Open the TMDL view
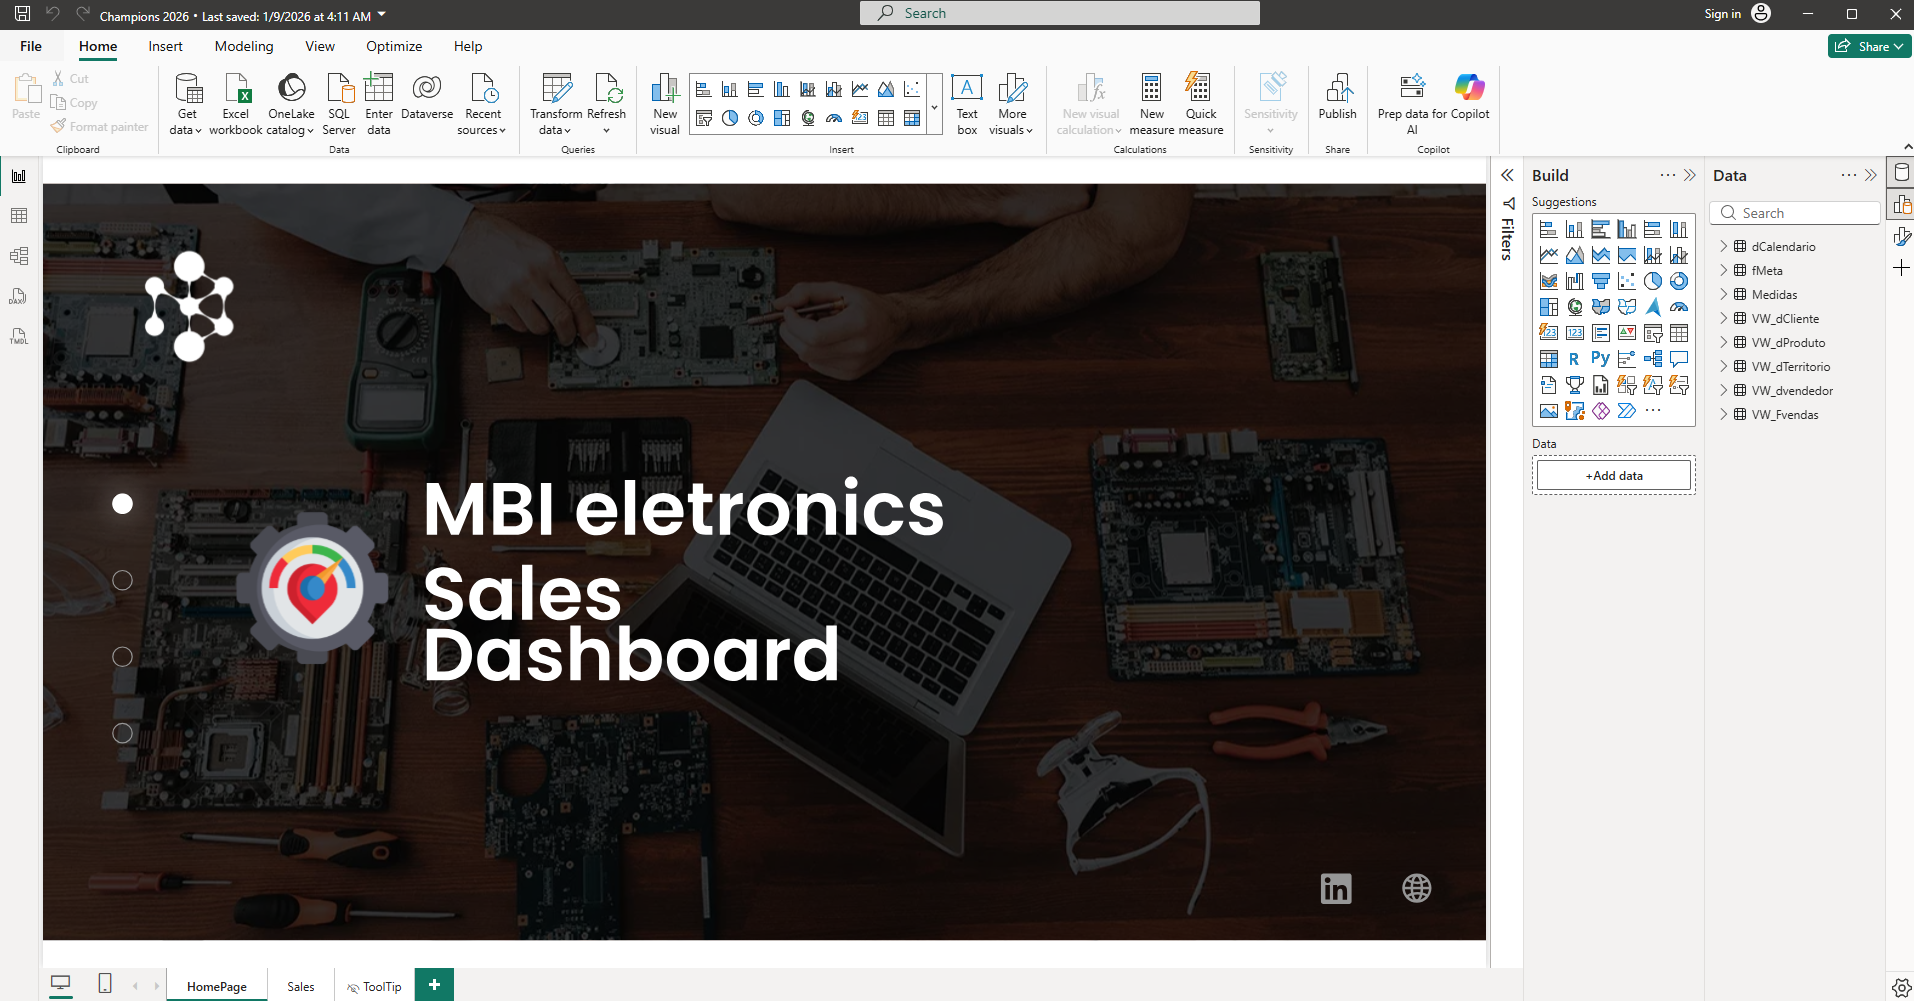 (x=18, y=337)
